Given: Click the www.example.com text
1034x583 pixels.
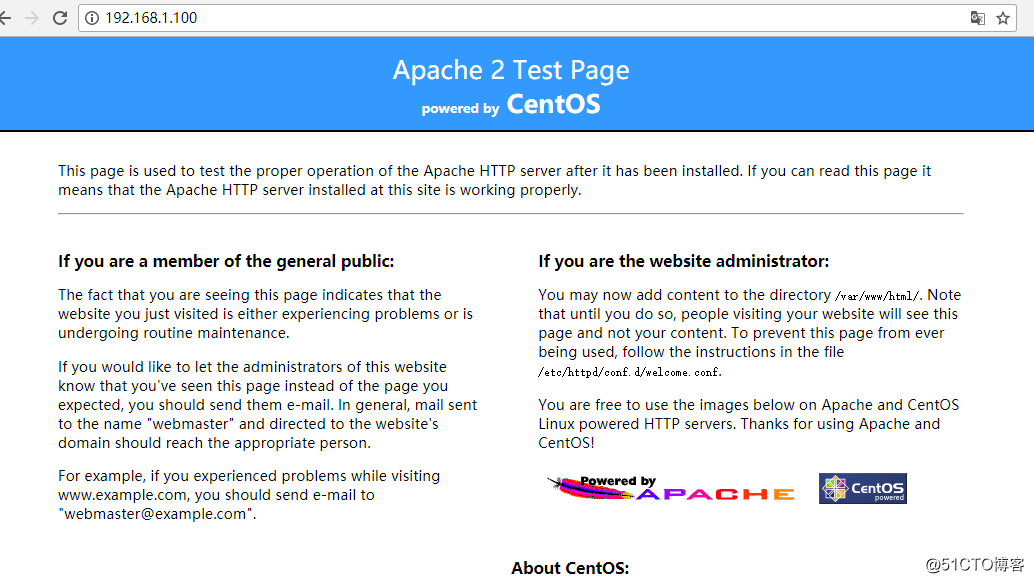Looking at the screenshot, I should coord(123,495).
